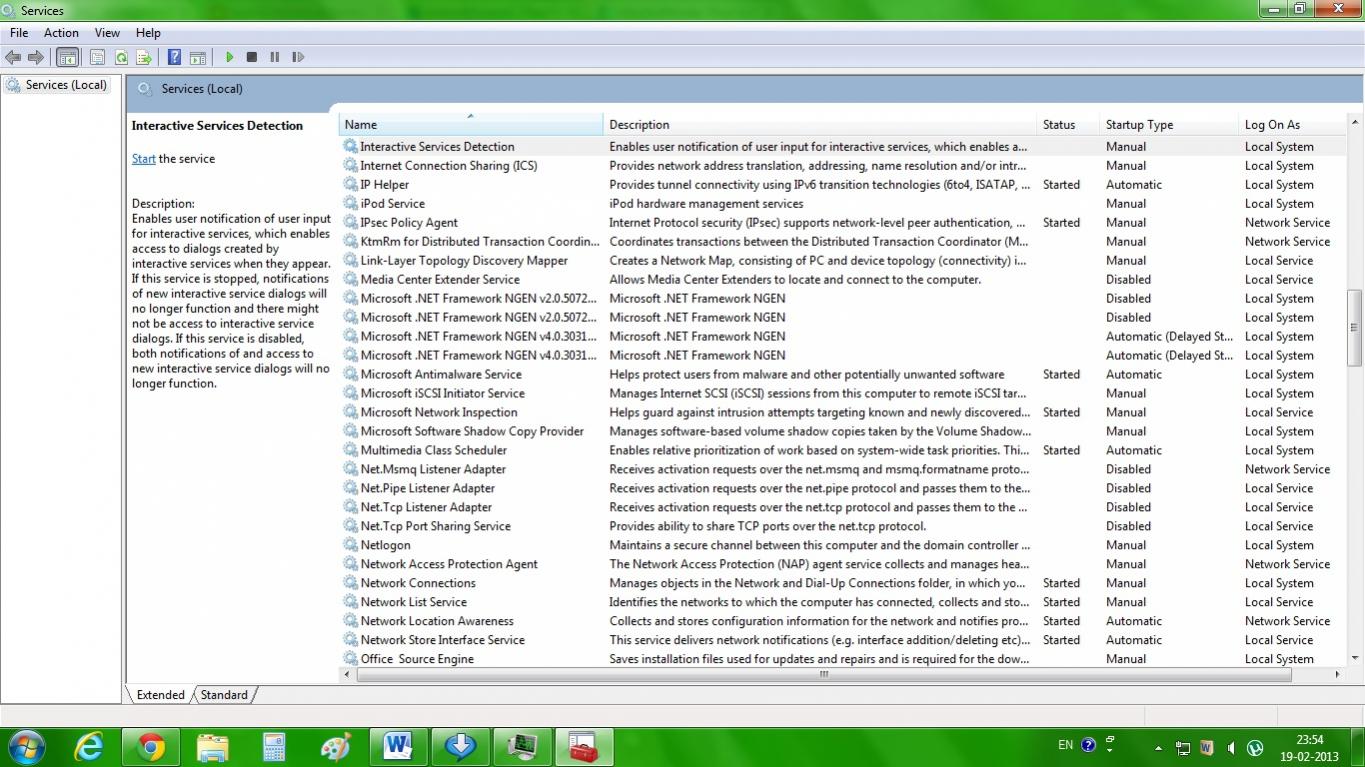The width and height of the screenshot is (1365, 767).
Task: Switch to Microsoft Word on taskbar
Action: click(x=398, y=747)
